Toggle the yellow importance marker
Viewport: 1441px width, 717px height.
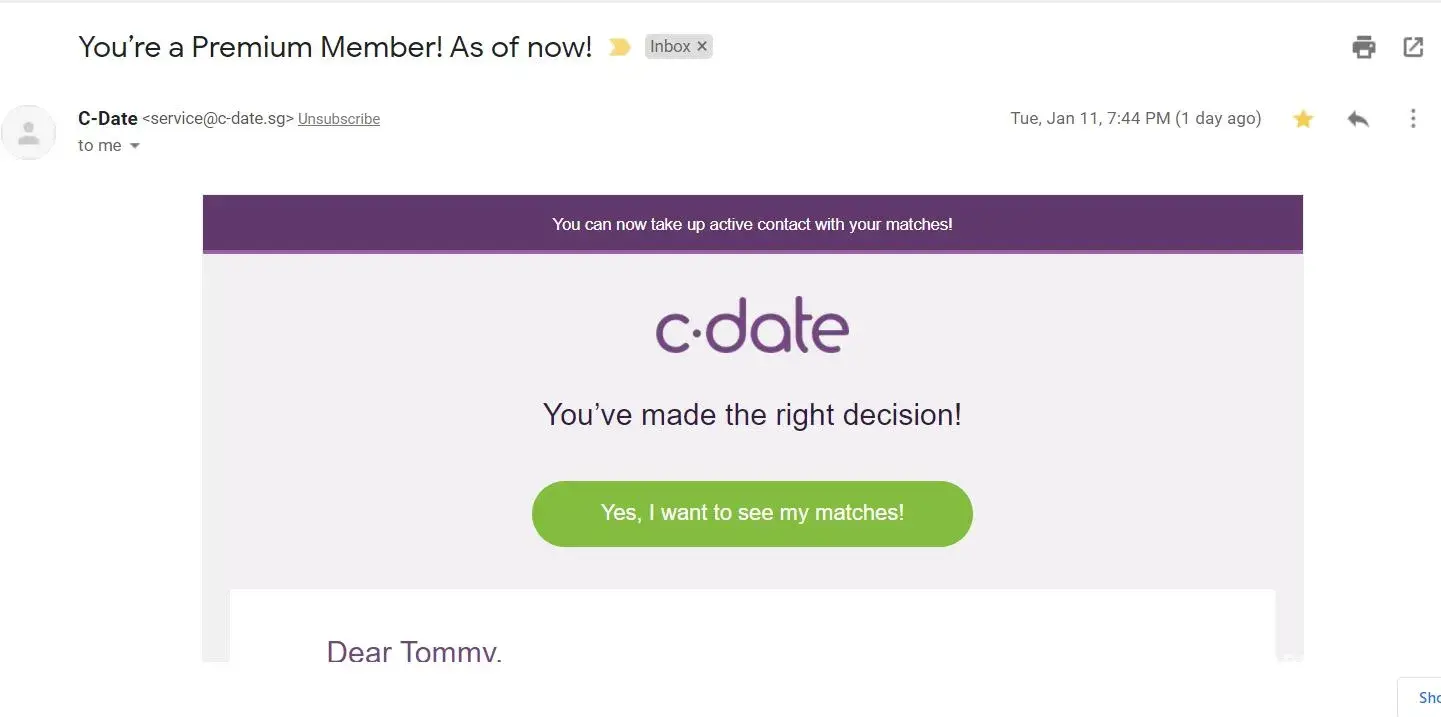[619, 47]
